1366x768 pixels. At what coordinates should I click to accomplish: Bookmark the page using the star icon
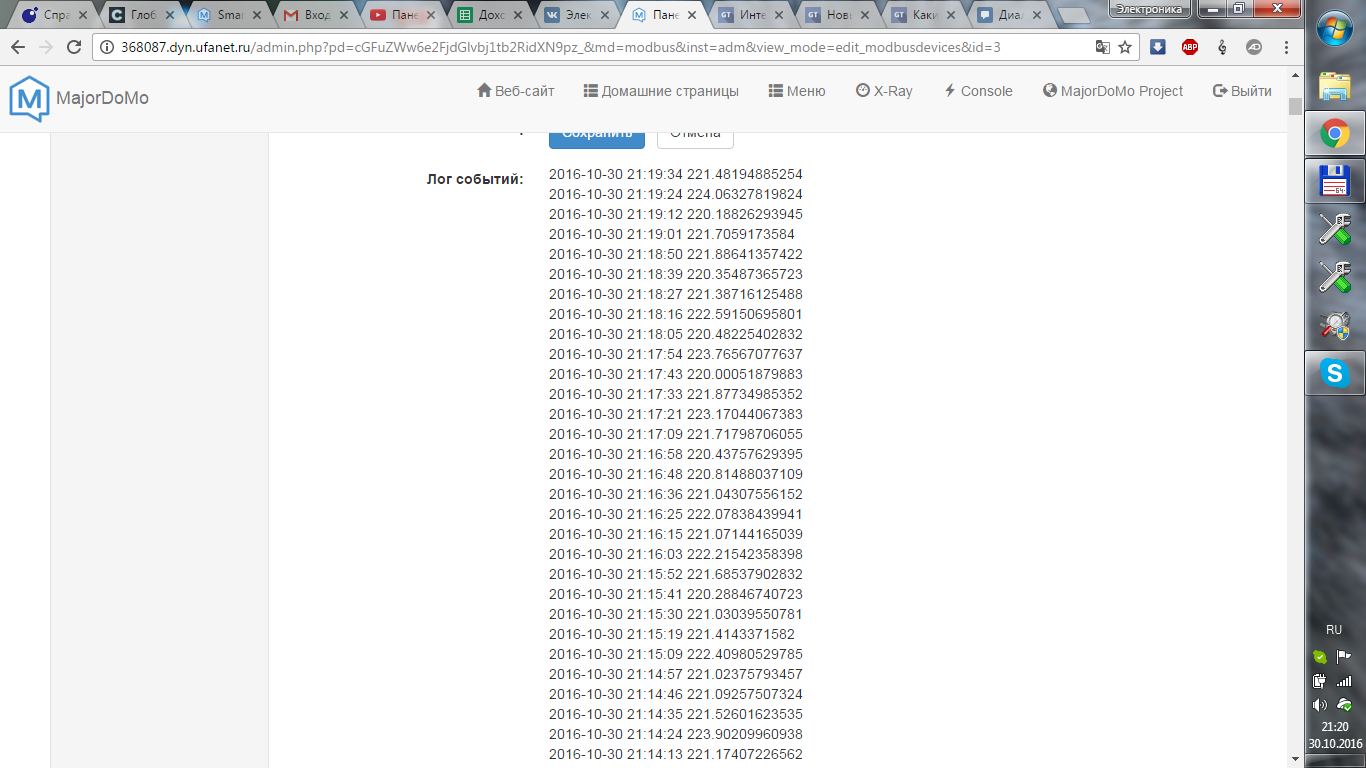click(1126, 46)
